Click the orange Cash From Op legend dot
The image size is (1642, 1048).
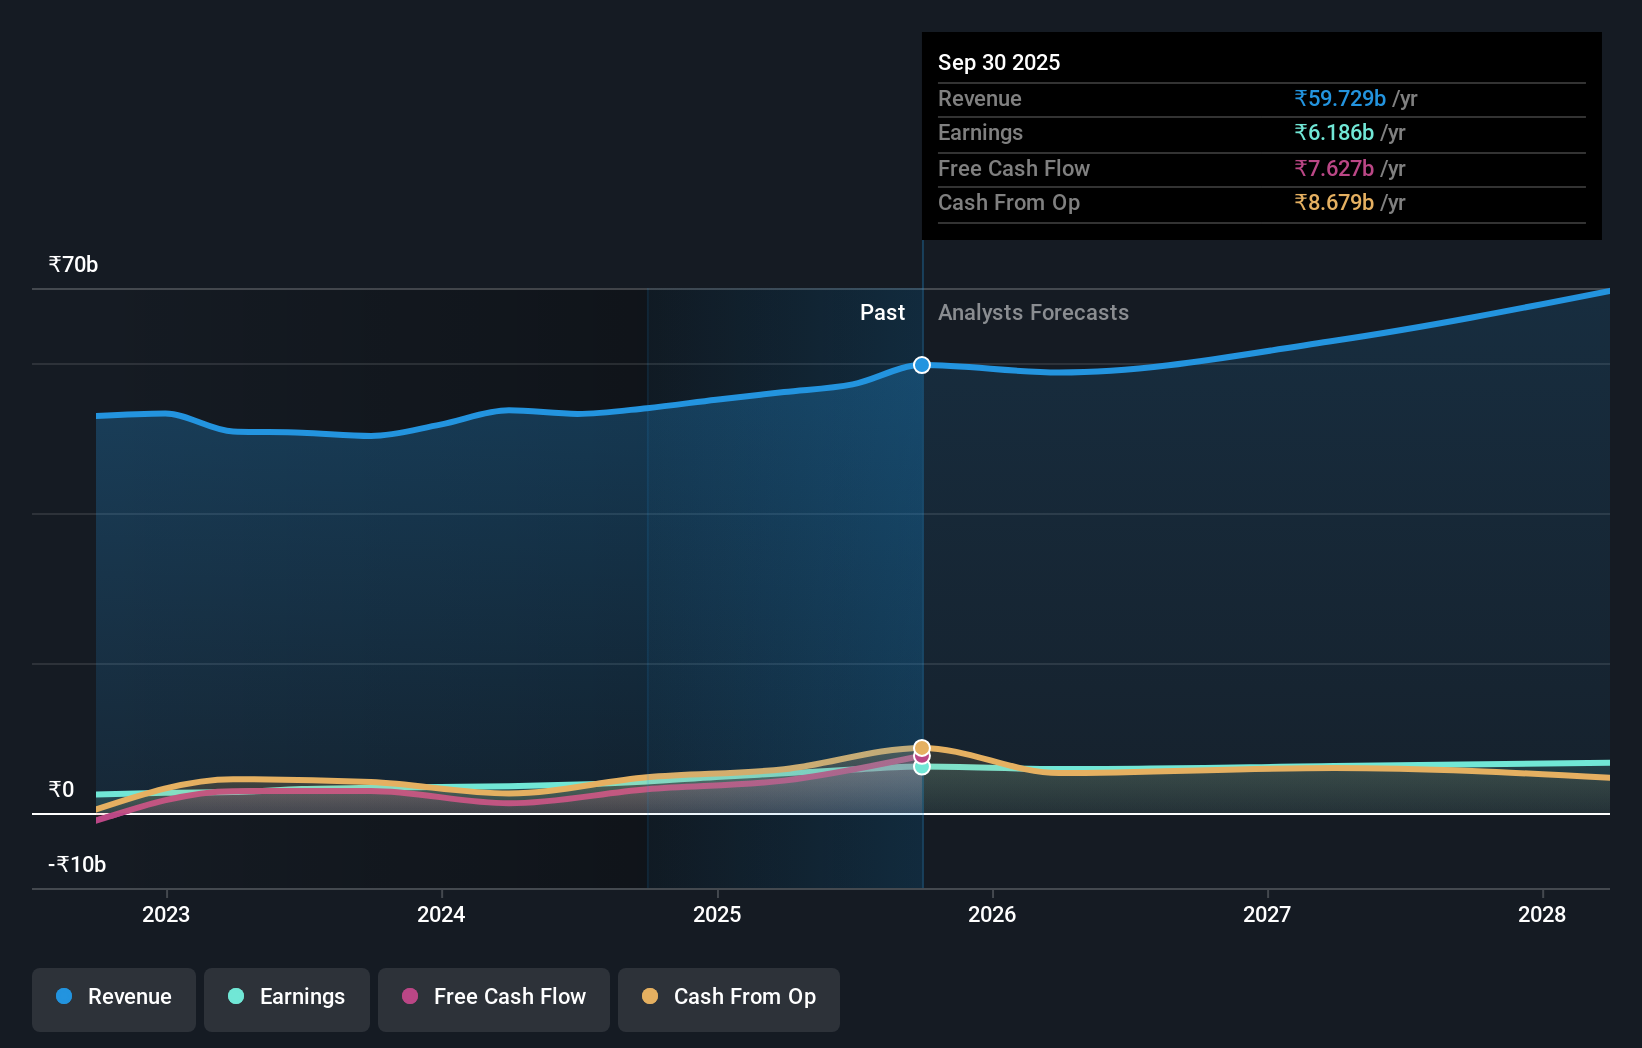[652, 997]
